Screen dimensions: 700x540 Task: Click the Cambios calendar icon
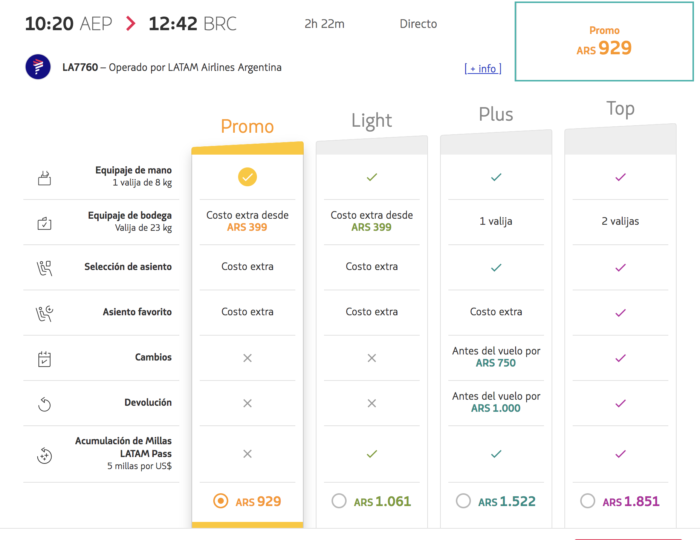tap(45, 358)
